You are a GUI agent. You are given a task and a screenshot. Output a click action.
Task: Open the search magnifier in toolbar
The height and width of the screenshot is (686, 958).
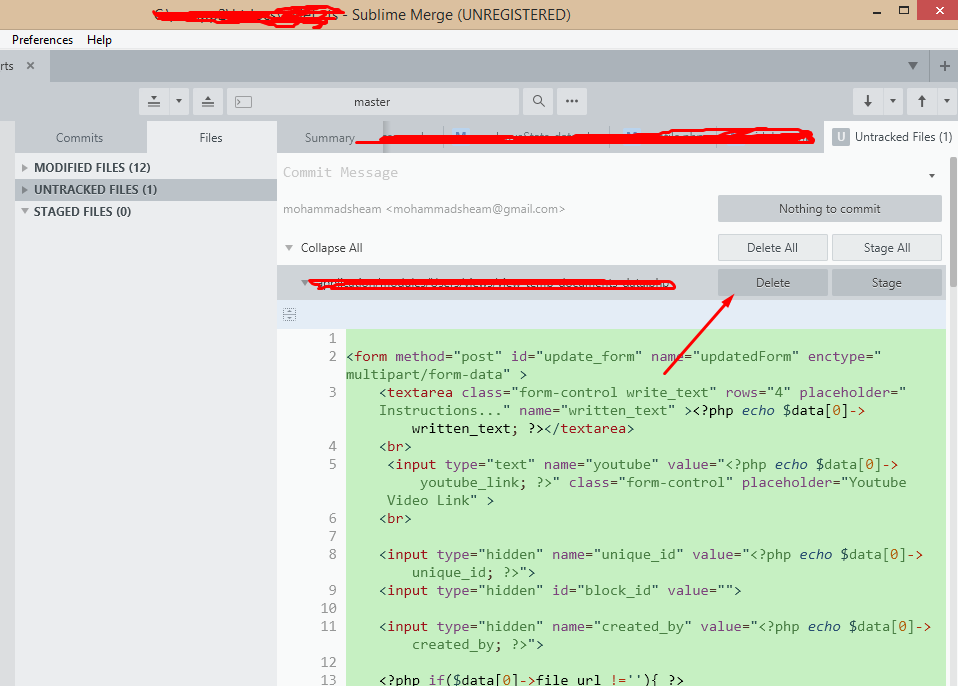pyautogui.click(x=538, y=101)
